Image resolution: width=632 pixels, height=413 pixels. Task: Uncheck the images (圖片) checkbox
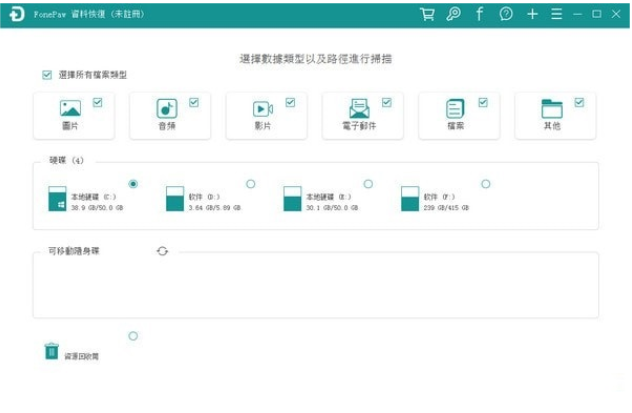[97, 102]
